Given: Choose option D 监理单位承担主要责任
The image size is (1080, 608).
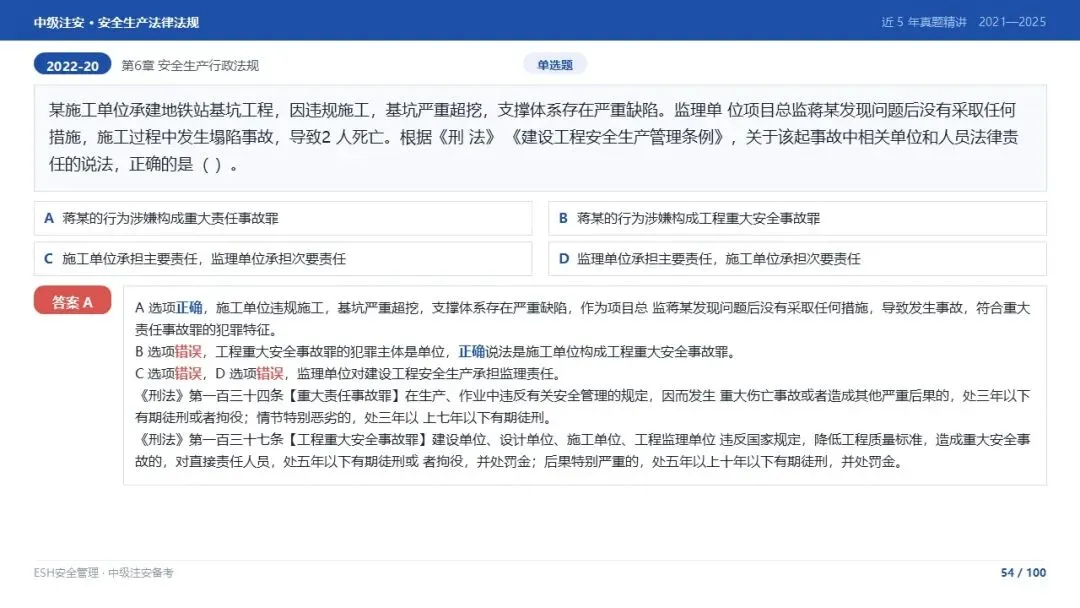Looking at the screenshot, I should [798, 259].
